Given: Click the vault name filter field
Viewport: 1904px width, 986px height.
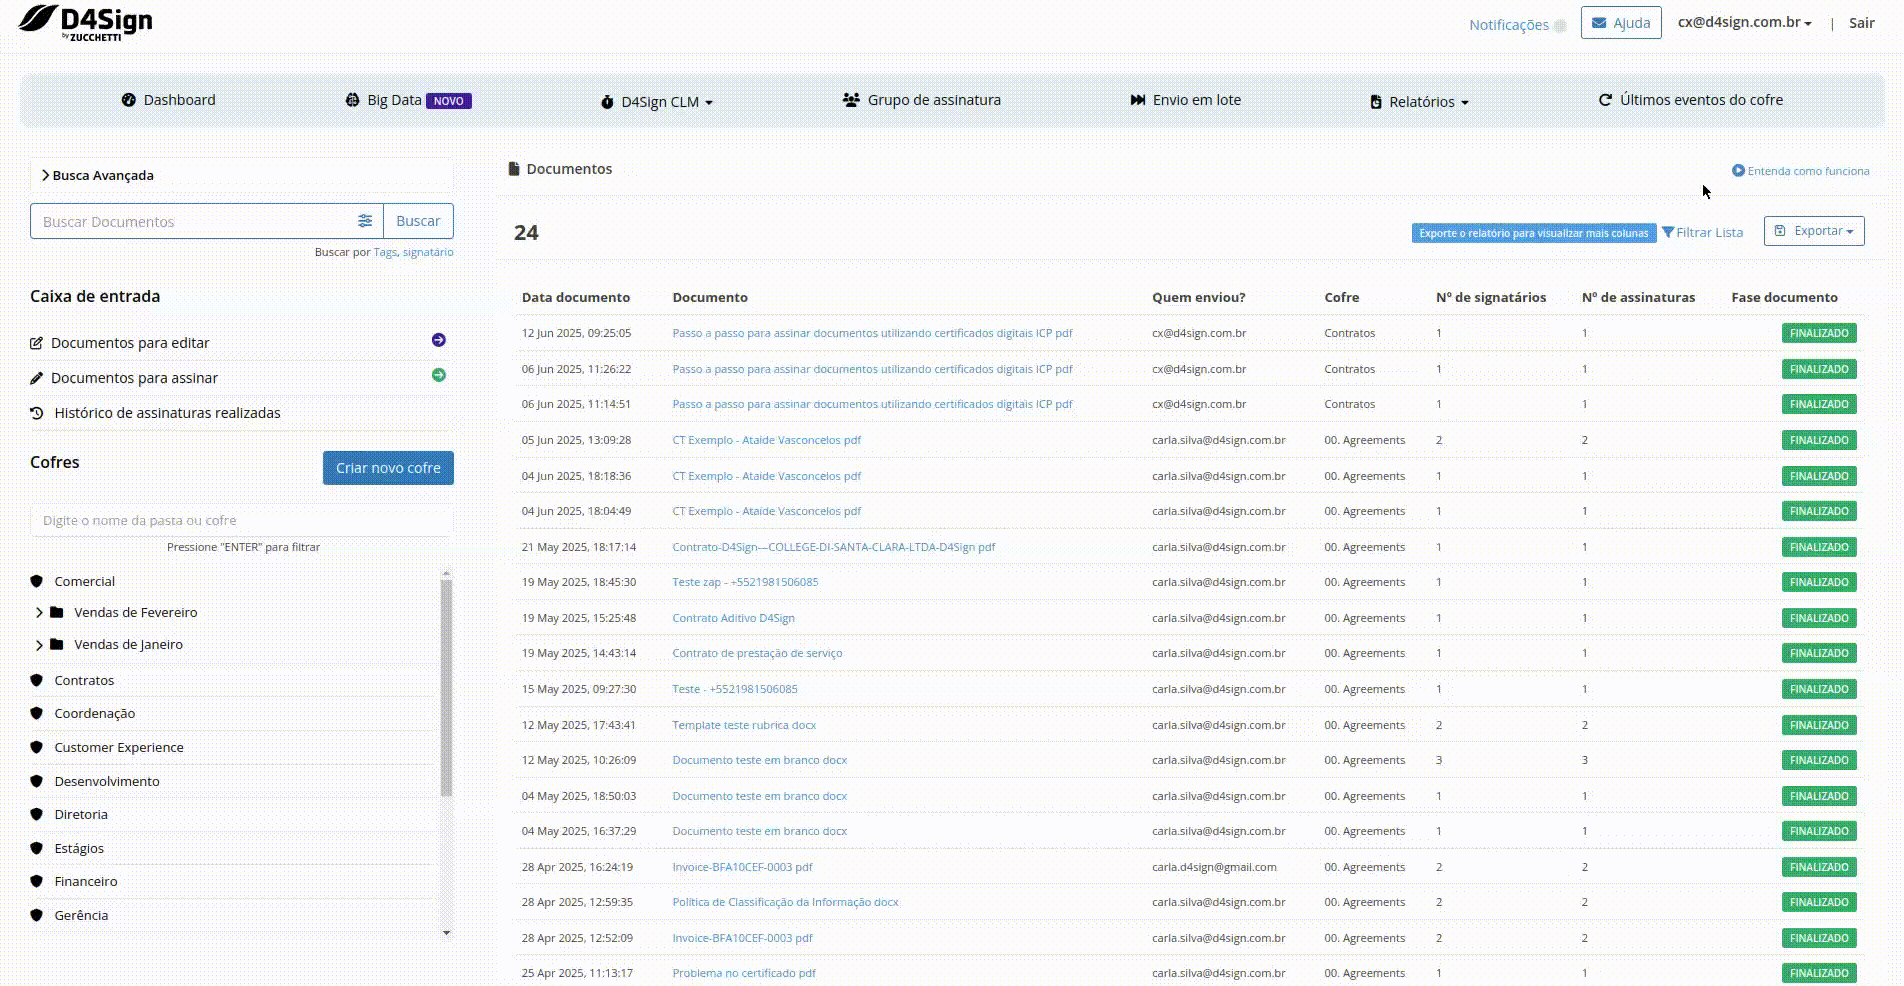Looking at the screenshot, I should (241, 520).
